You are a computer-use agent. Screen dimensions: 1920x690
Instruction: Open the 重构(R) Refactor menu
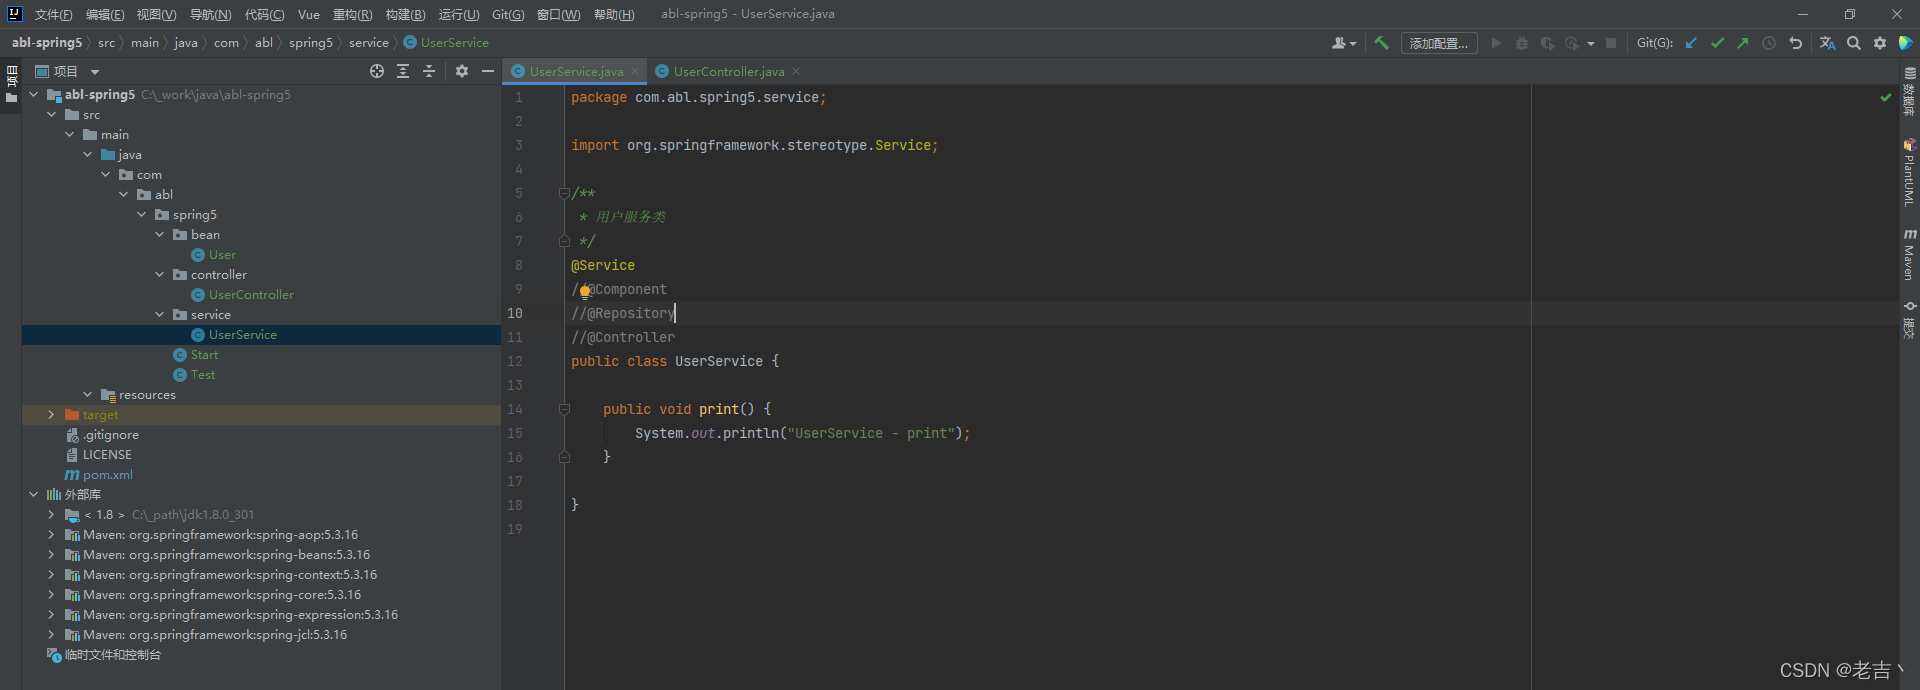click(x=352, y=14)
